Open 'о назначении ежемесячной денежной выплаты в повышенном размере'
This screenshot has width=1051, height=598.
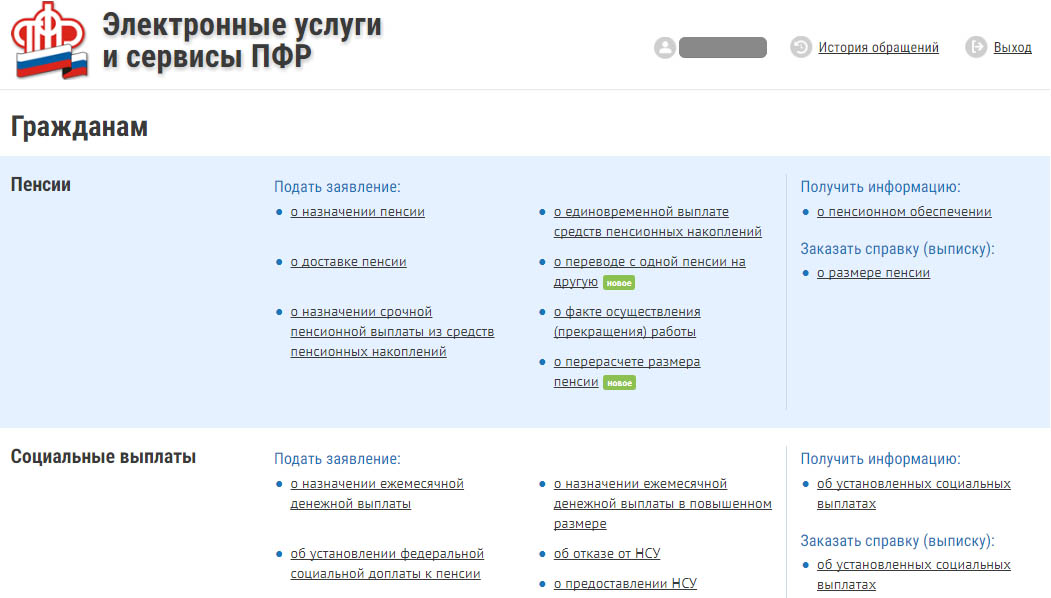[662, 503]
